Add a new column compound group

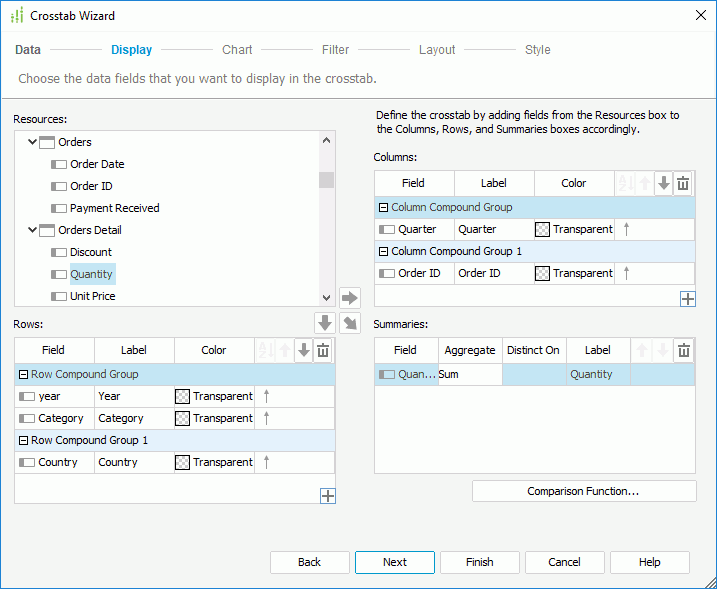pos(688,299)
